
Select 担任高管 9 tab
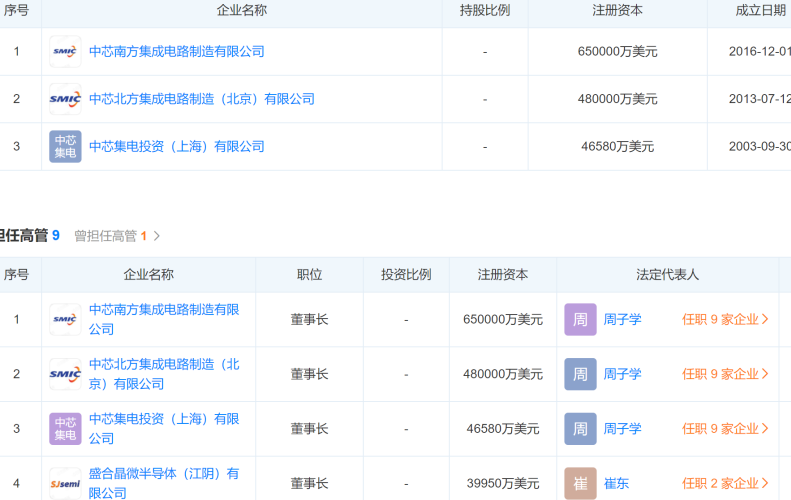pos(30,236)
